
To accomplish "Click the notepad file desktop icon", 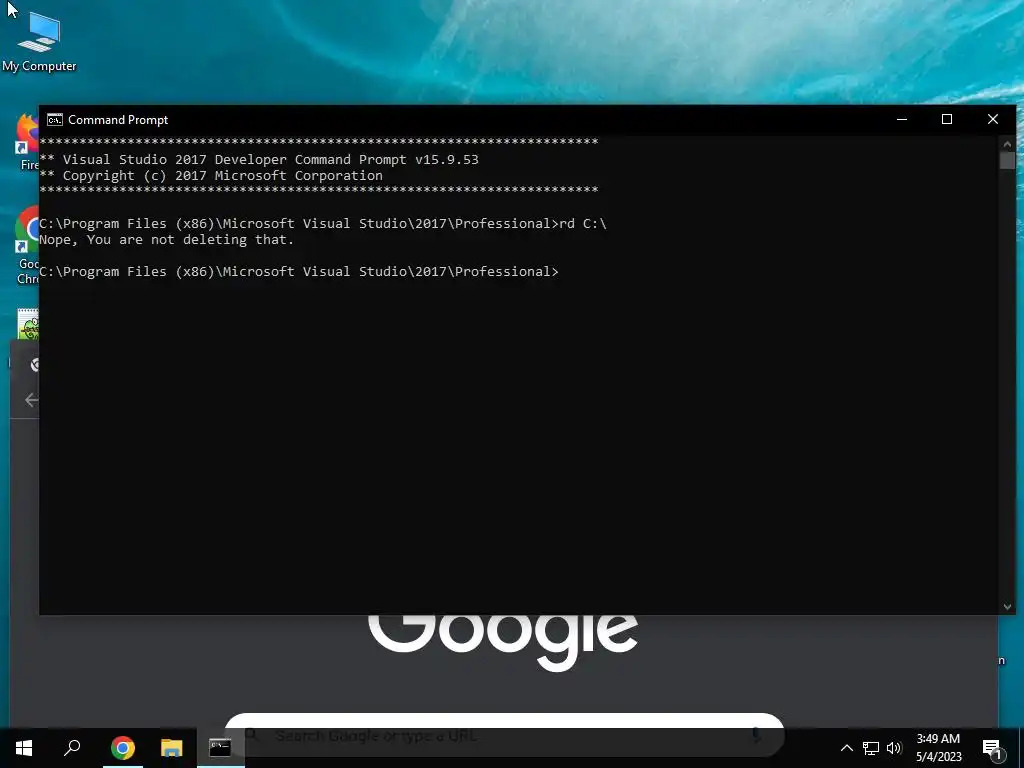I will tap(28, 325).
